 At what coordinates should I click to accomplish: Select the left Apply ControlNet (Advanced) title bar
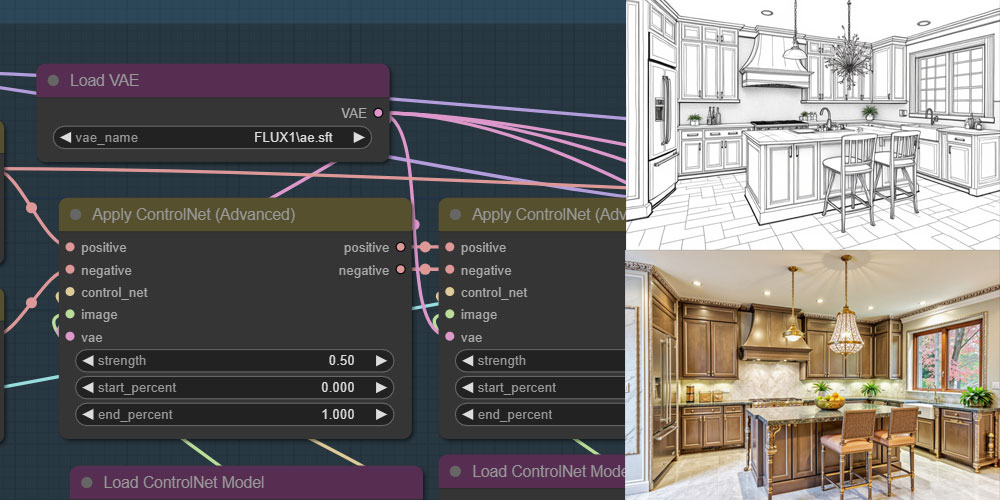pyautogui.click(x=235, y=214)
